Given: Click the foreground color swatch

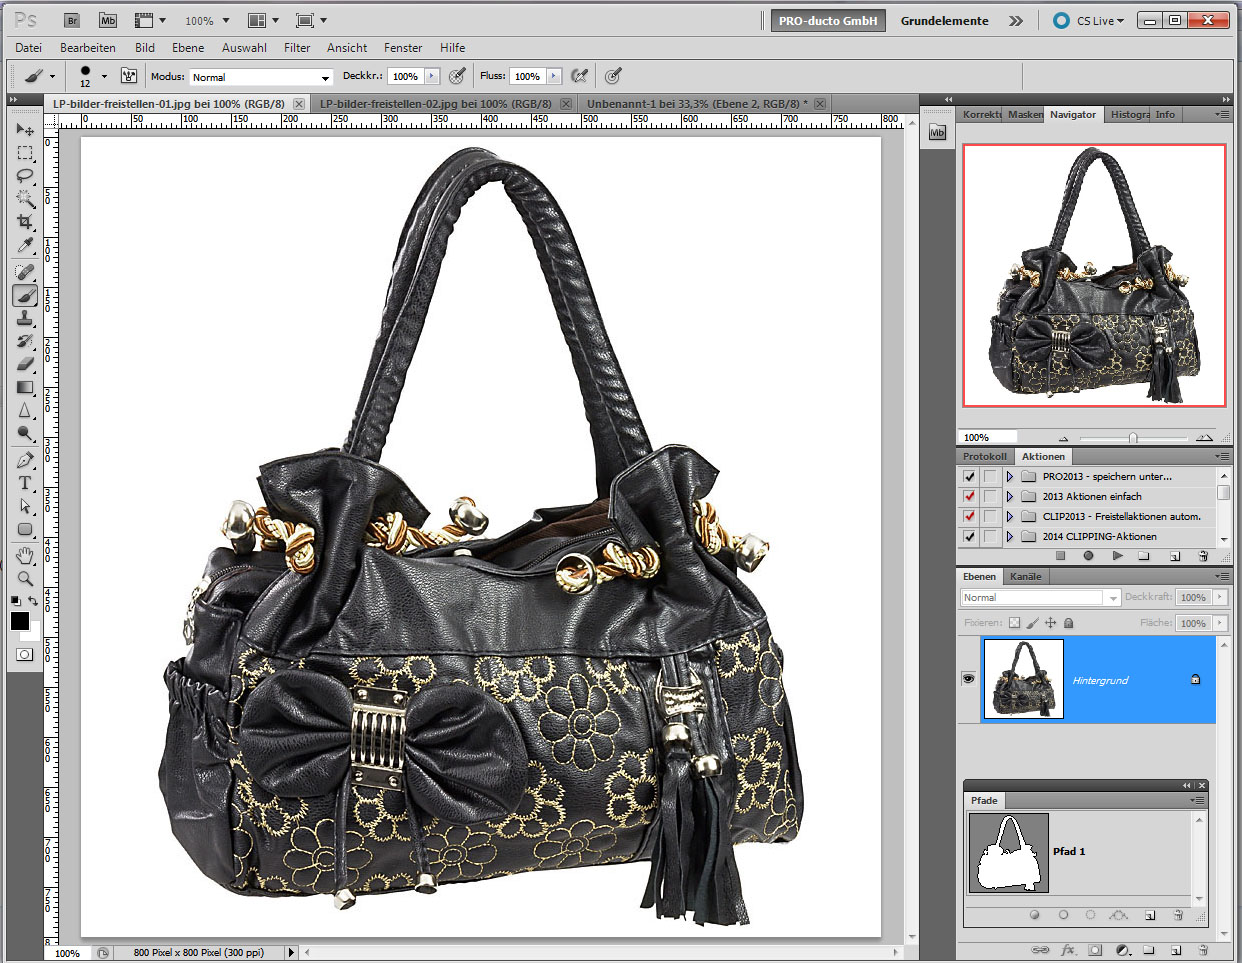Looking at the screenshot, I should (20, 621).
